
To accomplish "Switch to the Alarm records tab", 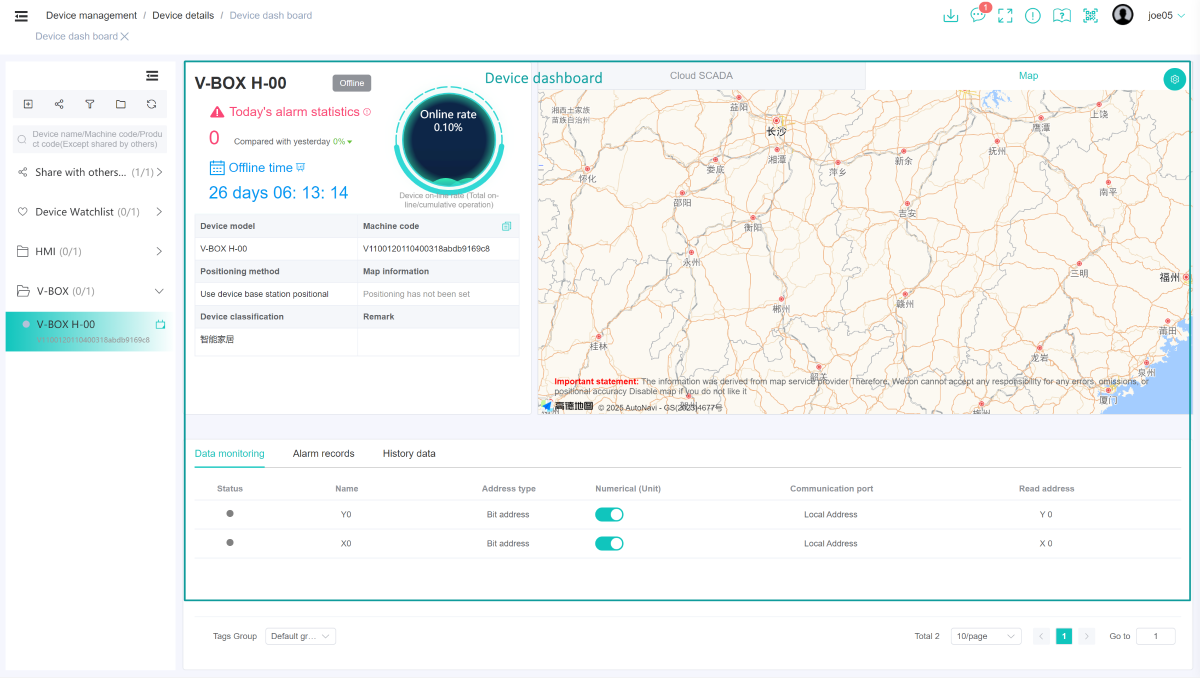I will coord(323,454).
